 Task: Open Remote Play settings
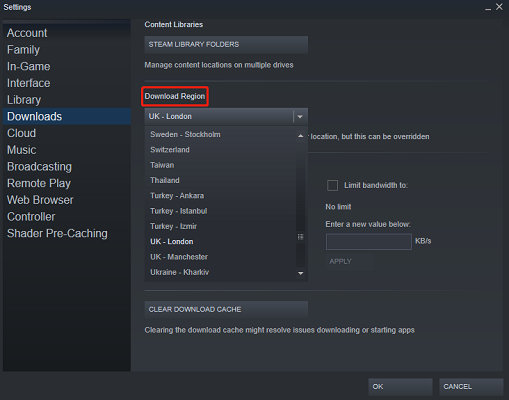(x=67, y=183)
